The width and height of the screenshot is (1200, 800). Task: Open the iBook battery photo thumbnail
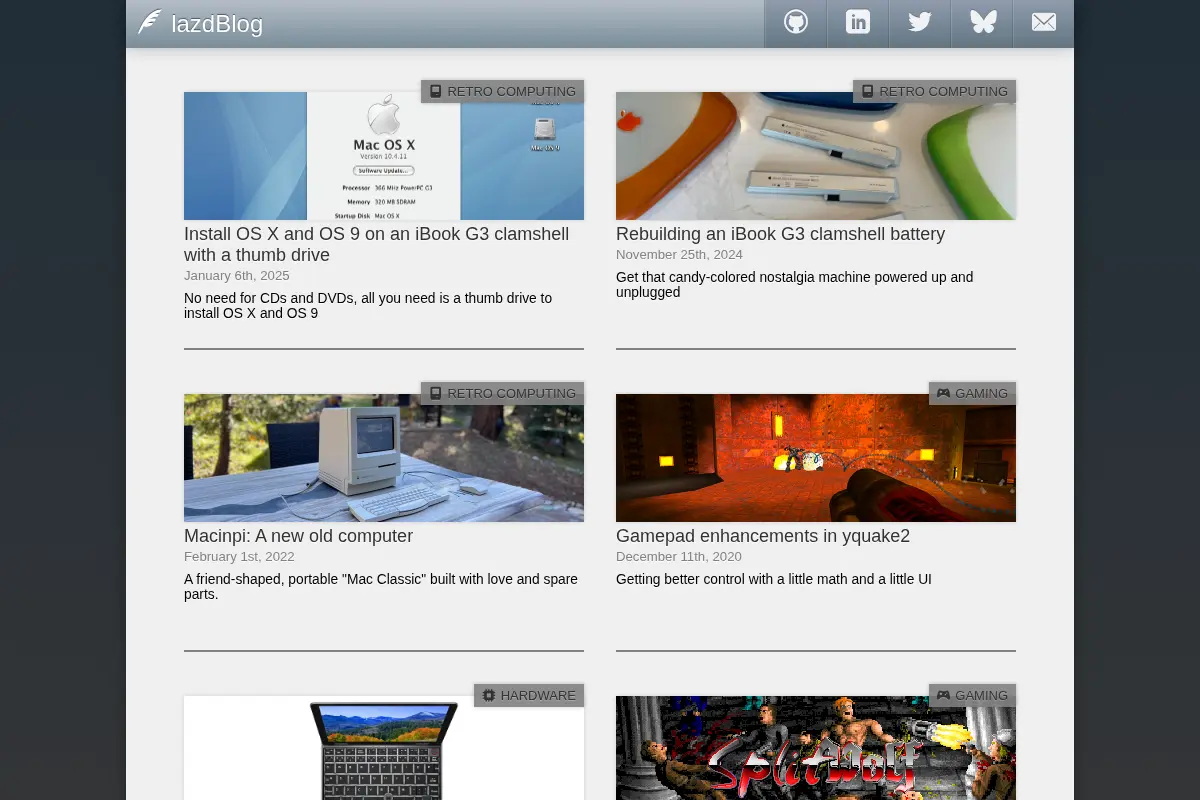816,156
